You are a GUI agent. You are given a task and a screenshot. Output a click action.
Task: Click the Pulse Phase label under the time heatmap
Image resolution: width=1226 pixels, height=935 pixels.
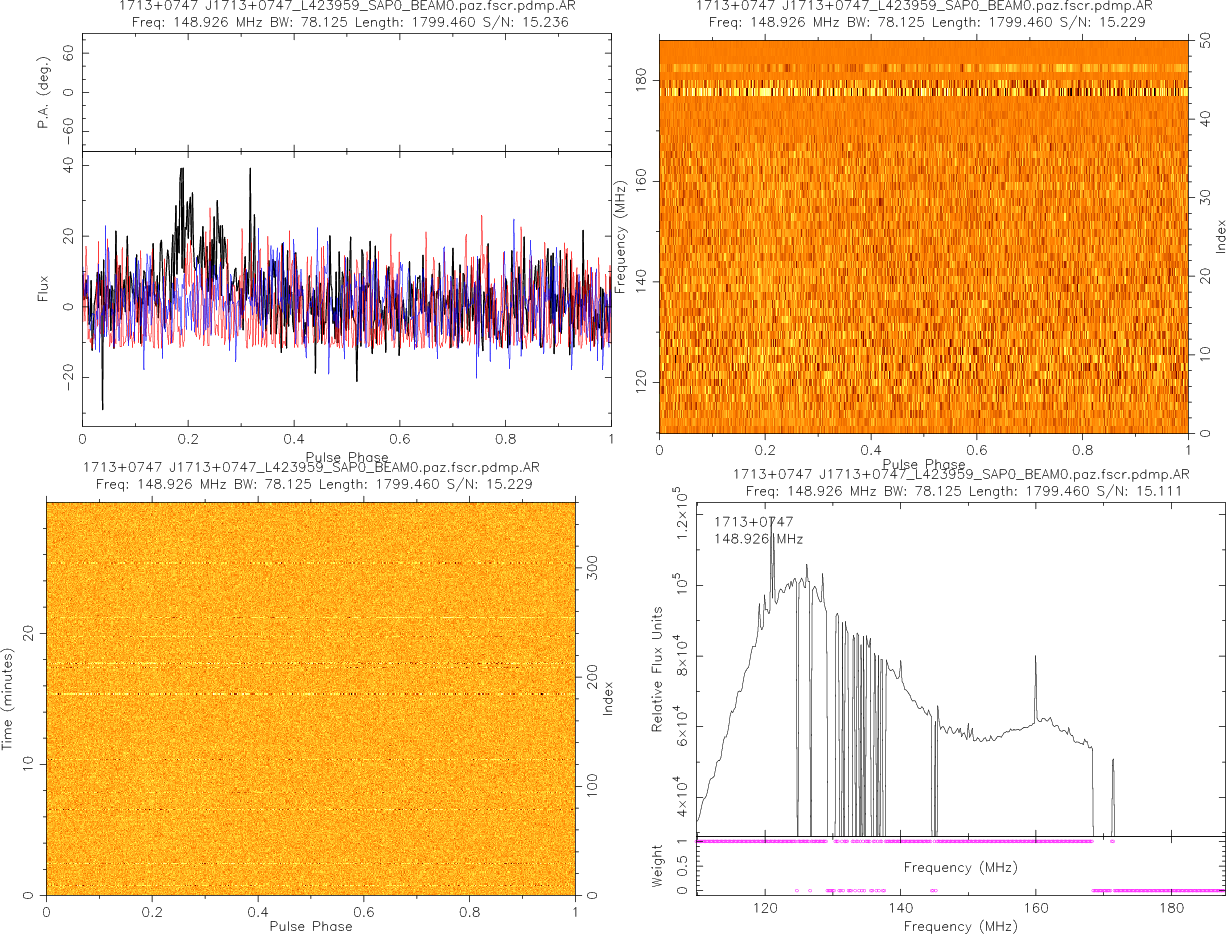(x=310, y=926)
